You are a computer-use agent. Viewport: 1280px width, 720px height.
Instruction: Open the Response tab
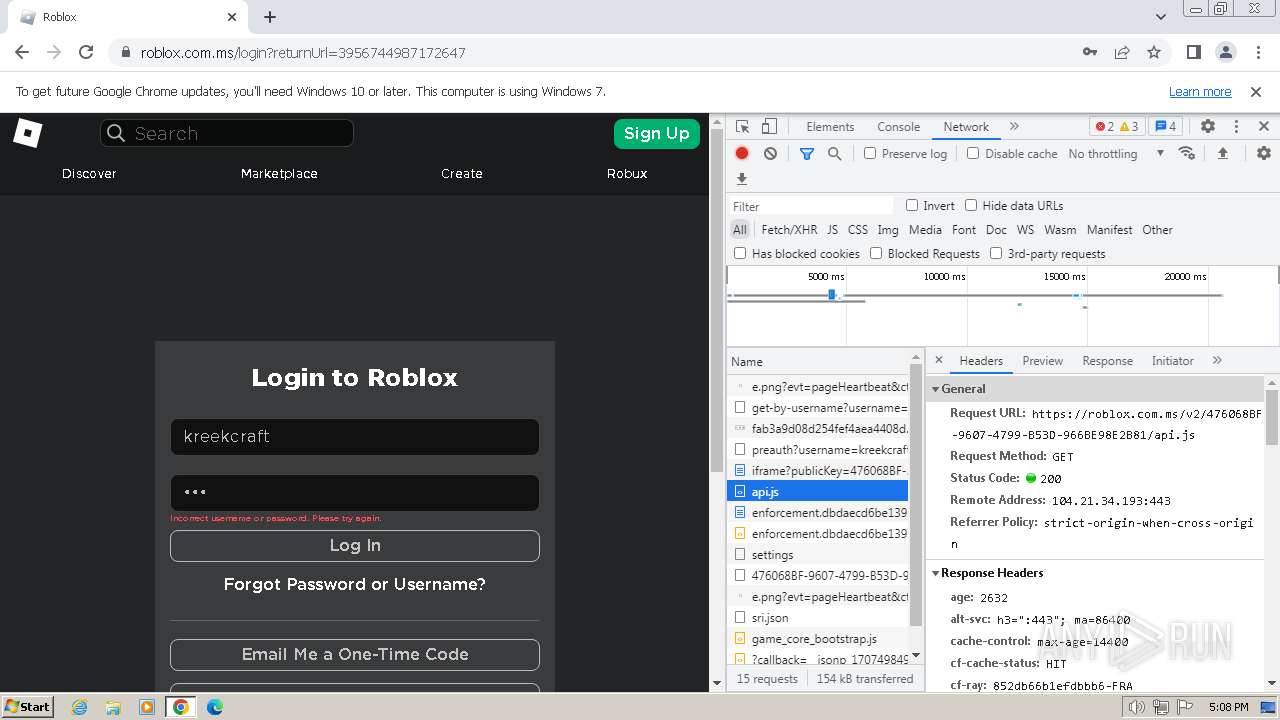coord(1107,361)
